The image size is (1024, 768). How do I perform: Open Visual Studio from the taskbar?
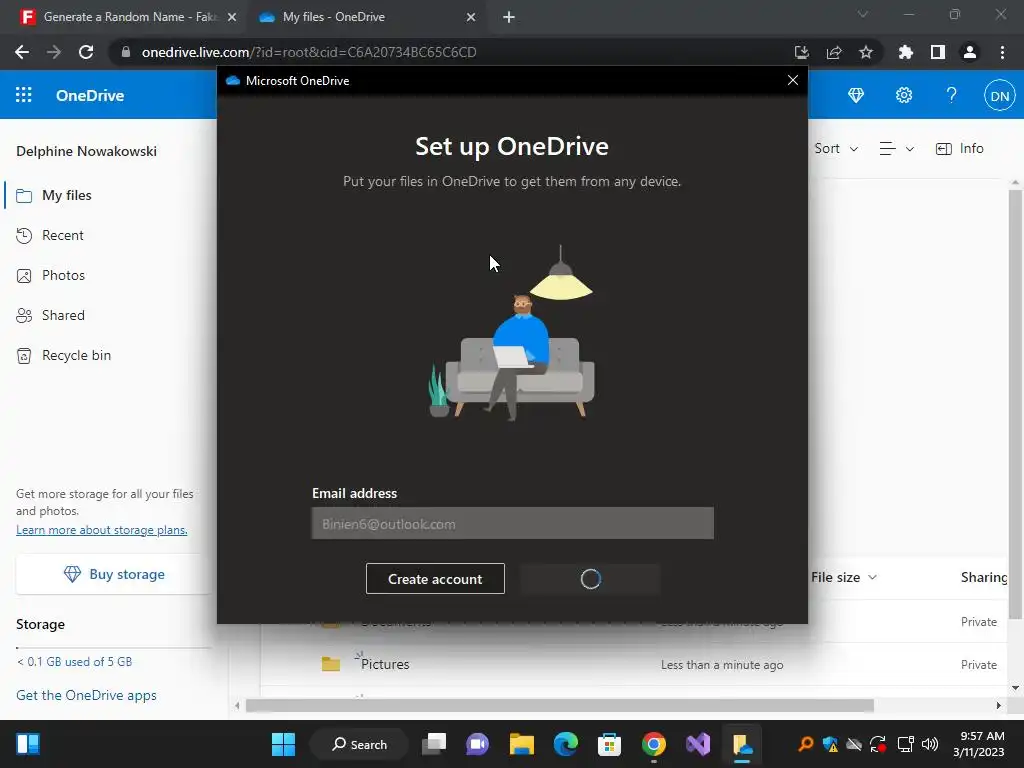coord(697,744)
